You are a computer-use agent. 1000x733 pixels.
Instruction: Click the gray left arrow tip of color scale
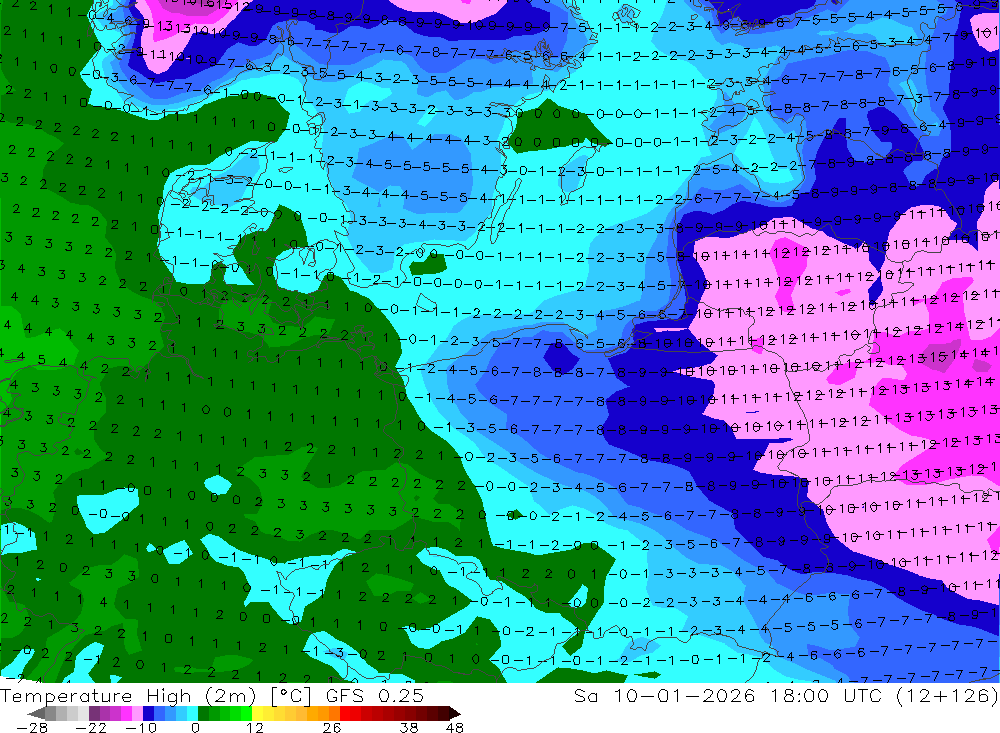[36, 713]
